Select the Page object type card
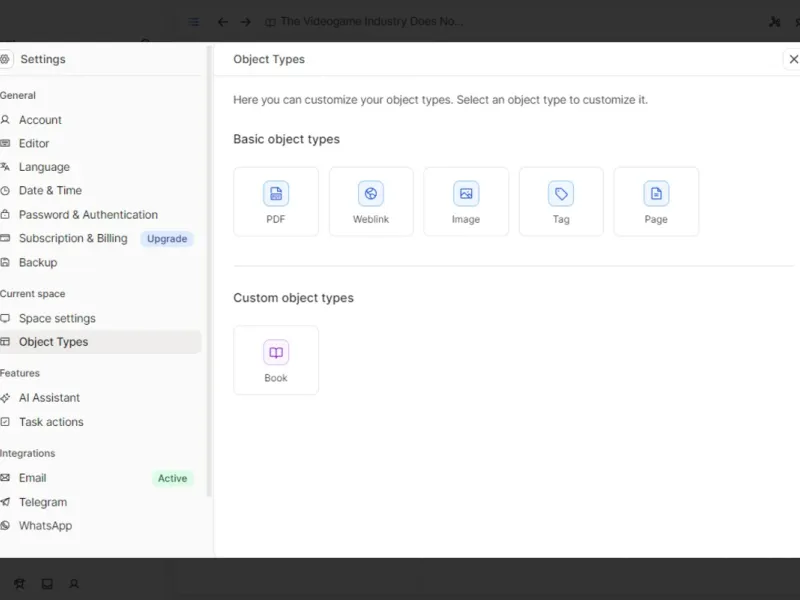This screenshot has height=600, width=800. 656,202
